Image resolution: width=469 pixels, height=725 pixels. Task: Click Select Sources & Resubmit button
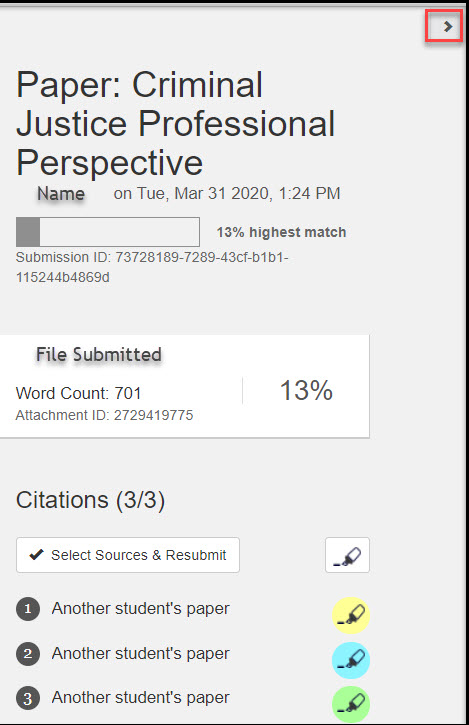[x=128, y=555]
